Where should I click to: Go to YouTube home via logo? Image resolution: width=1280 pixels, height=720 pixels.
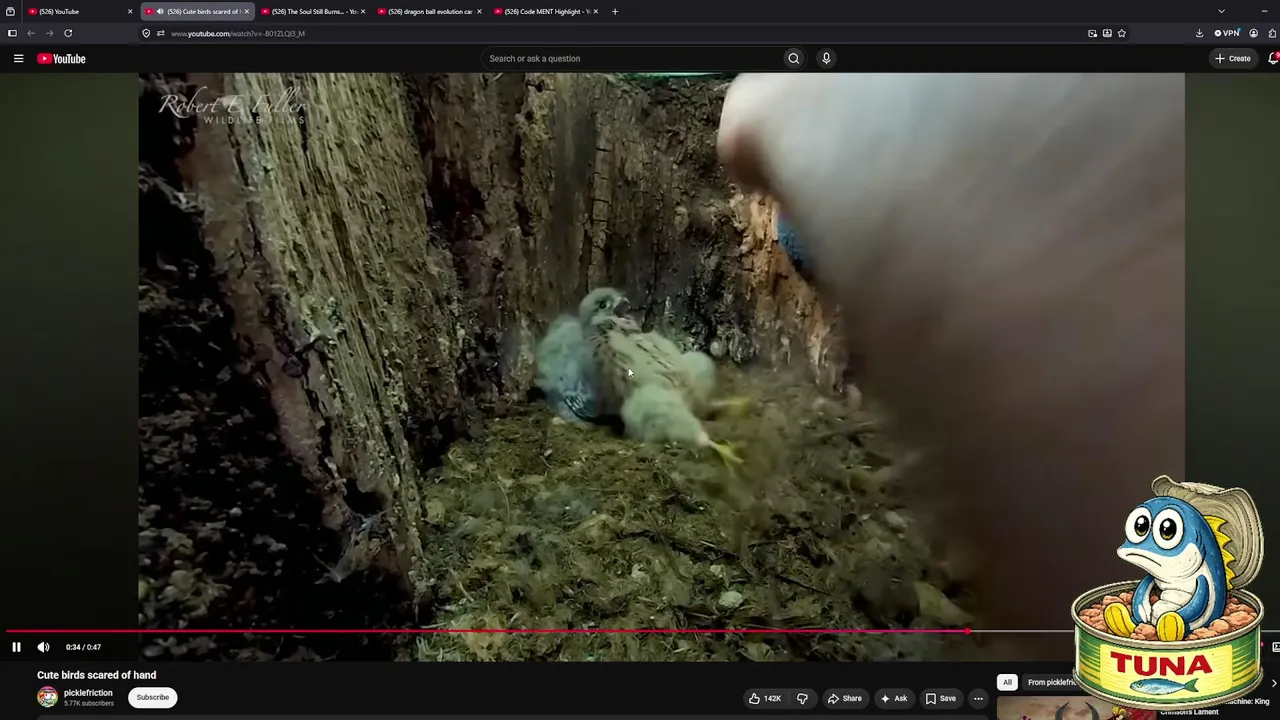[62, 58]
